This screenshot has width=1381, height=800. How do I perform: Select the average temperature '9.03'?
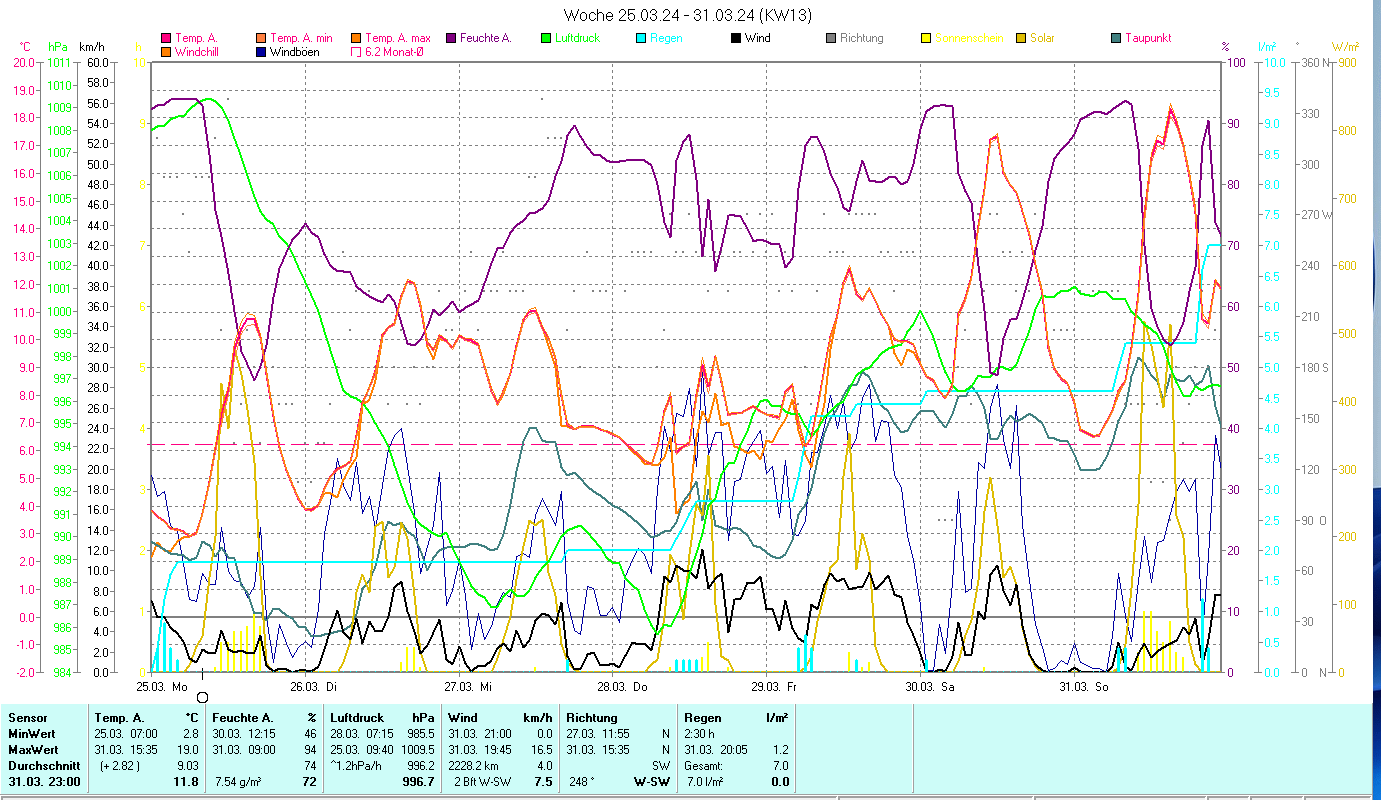(188, 766)
